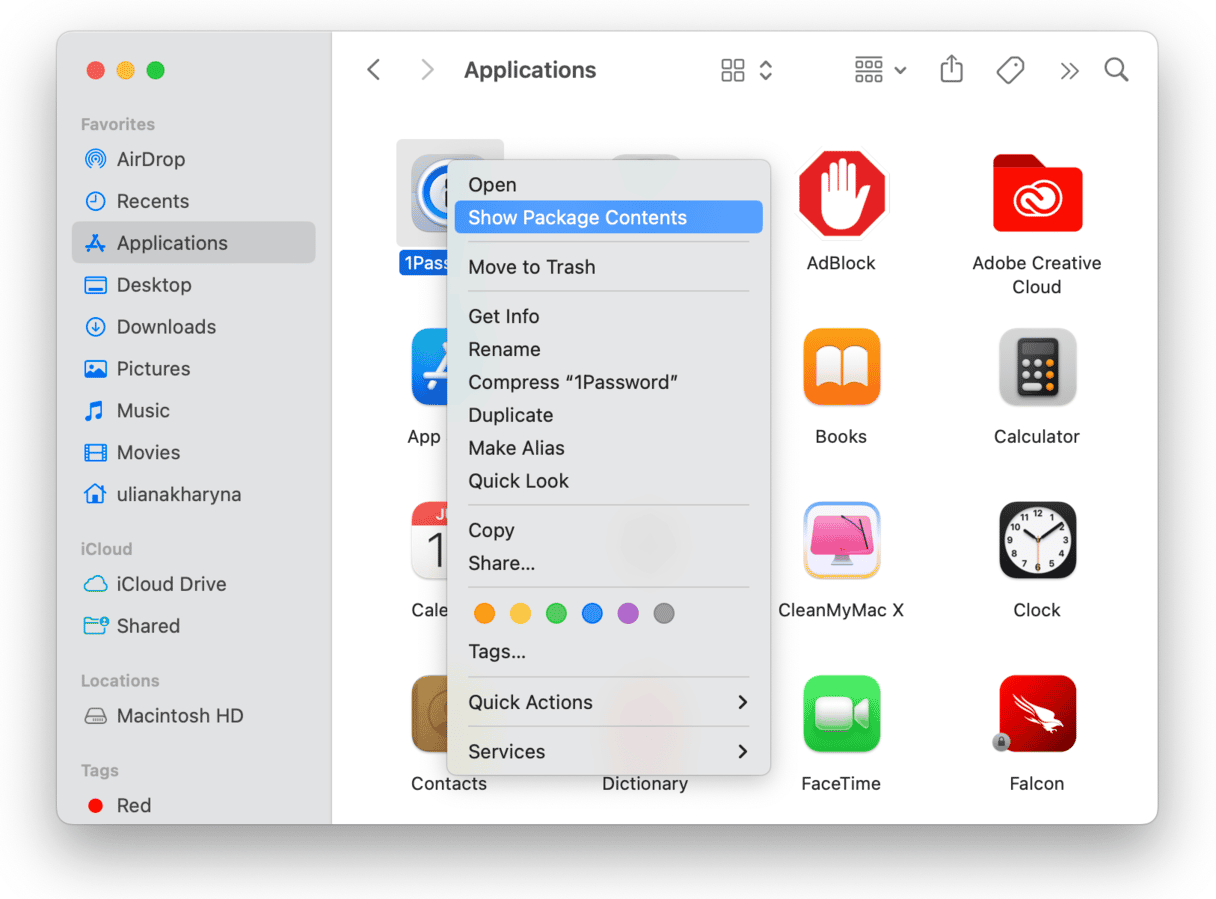Open the icon view switcher

[x=747, y=70]
